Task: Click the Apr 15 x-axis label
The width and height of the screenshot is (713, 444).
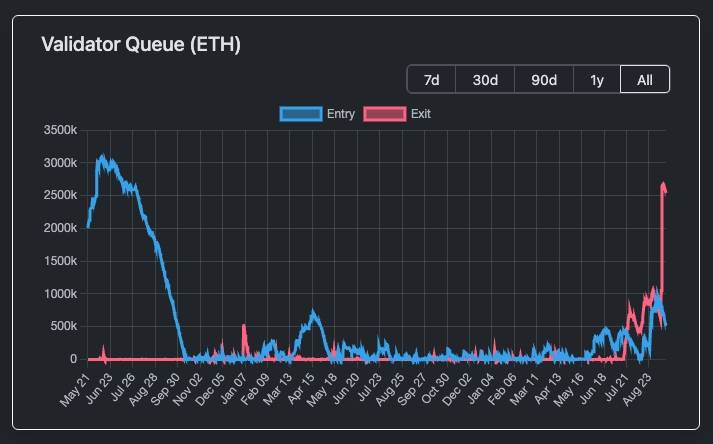Action: [301, 389]
